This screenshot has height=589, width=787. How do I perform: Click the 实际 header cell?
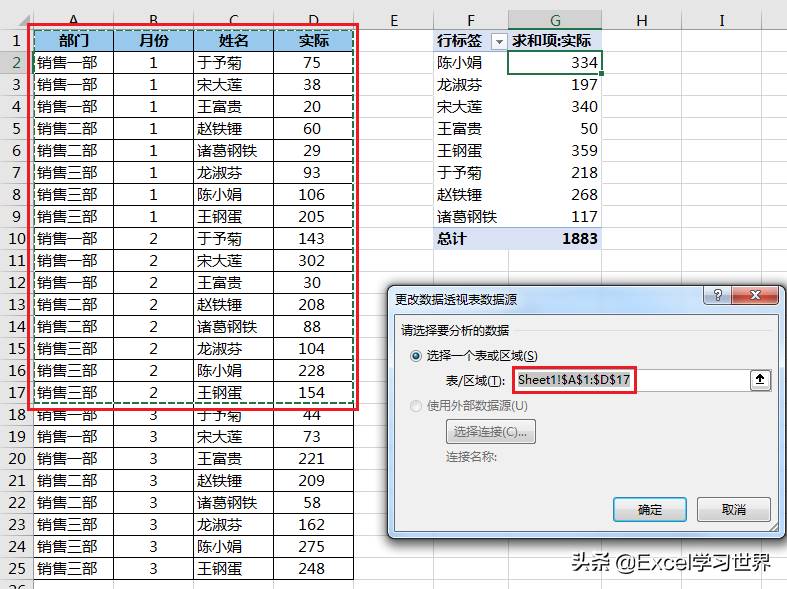click(x=313, y=41)
